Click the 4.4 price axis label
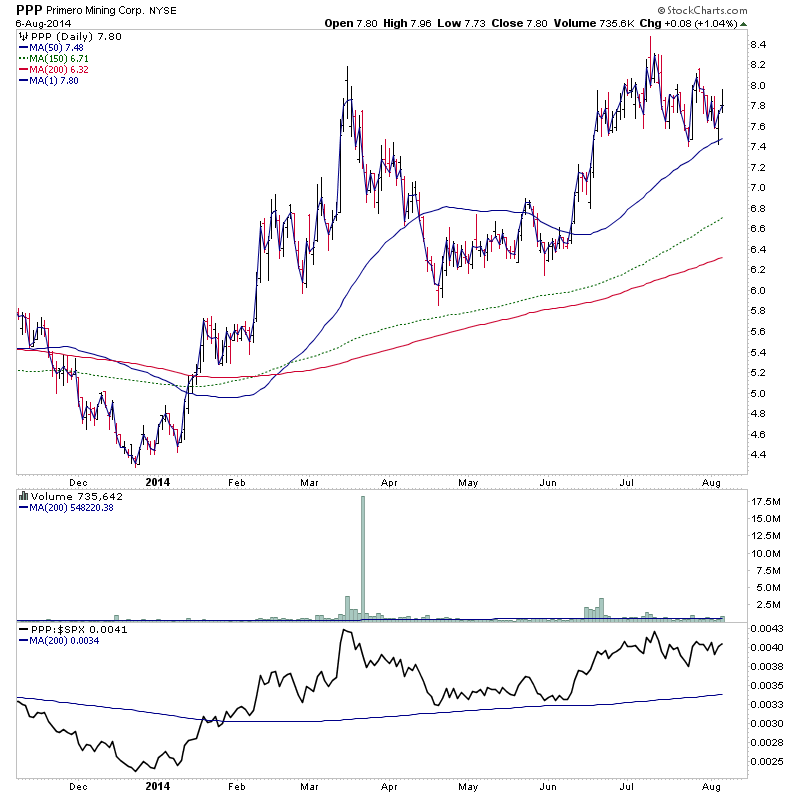 758,455
